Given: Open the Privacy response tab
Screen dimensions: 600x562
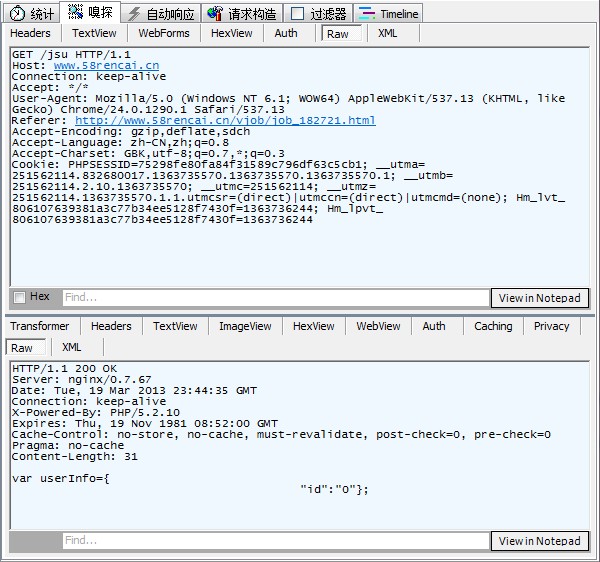Looking at the screenshot, I should tap(551, 326).
